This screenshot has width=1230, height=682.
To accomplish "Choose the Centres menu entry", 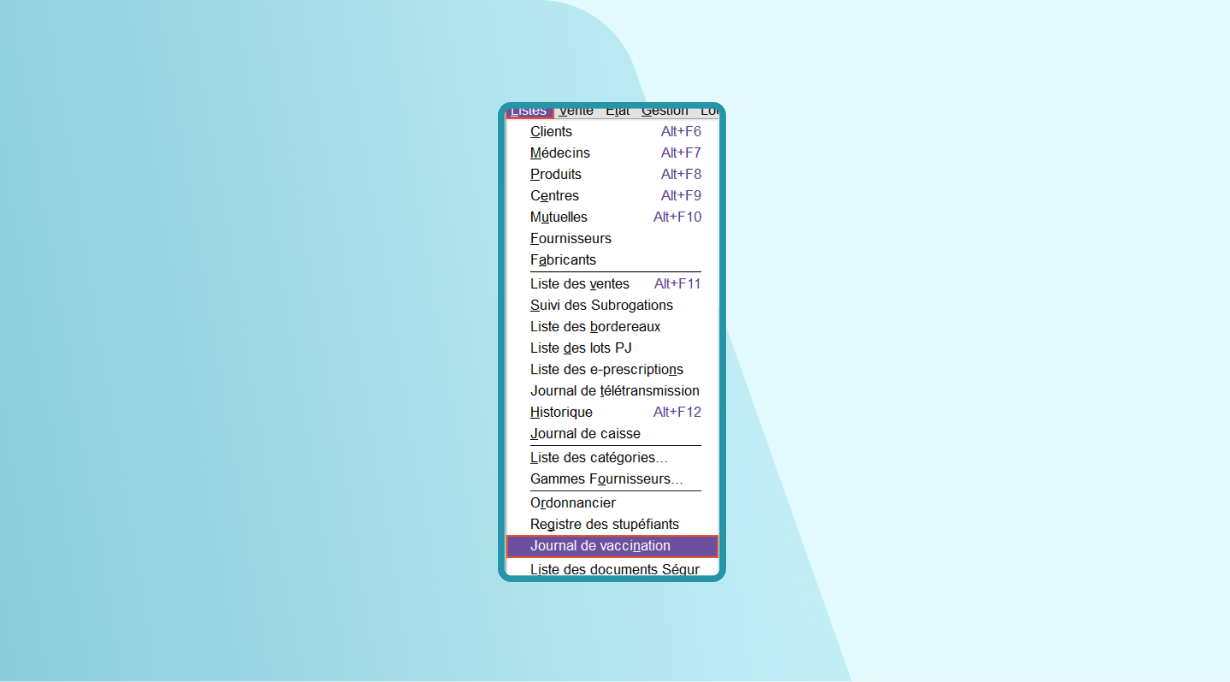I will (x=555, y=196).
